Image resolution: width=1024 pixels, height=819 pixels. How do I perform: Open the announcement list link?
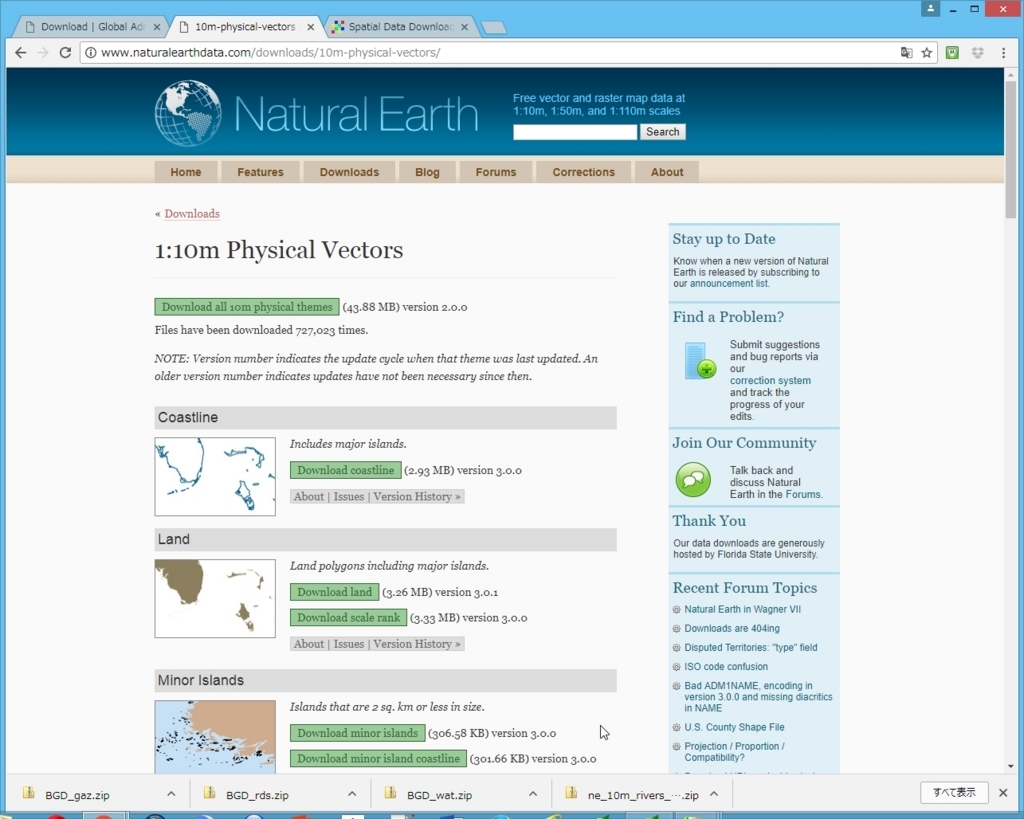(x=729, y=283)
